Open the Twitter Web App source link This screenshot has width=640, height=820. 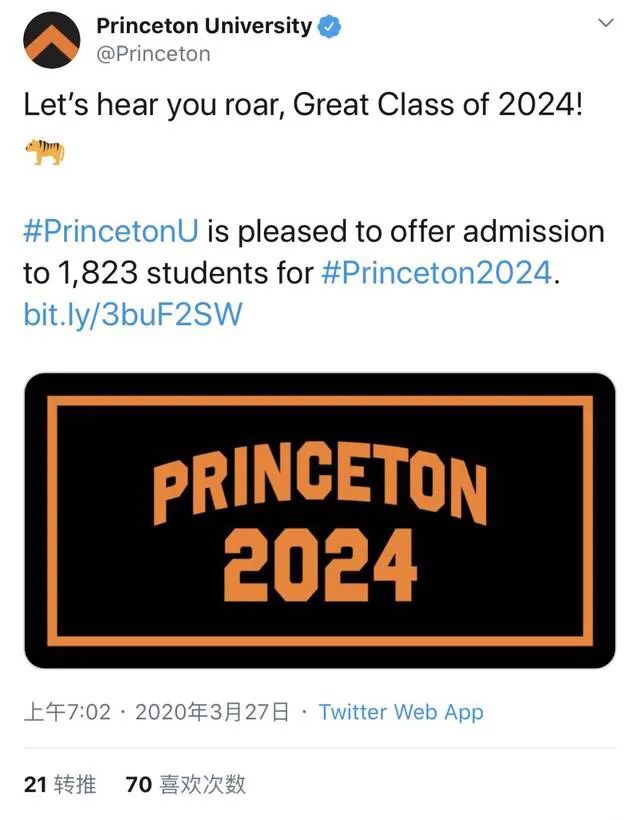coord(401,712)
